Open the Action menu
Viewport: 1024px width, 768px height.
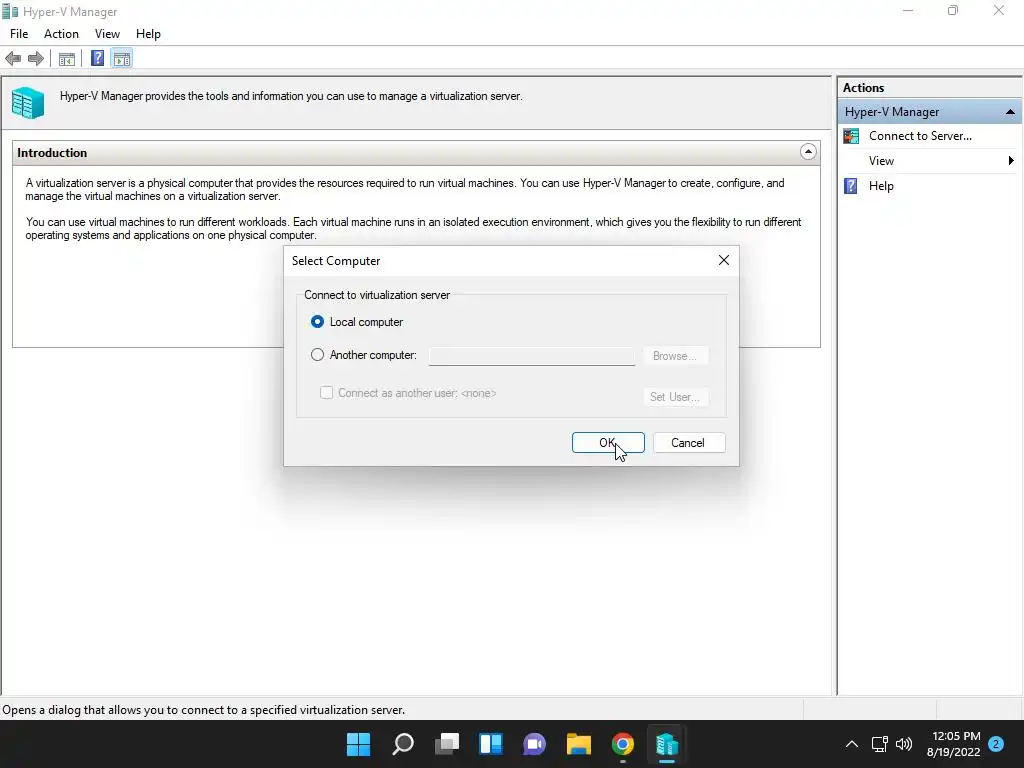61,34
